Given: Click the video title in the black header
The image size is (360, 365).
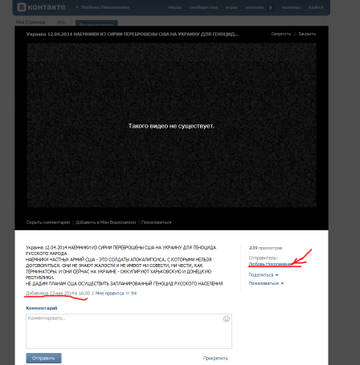Looking at the screenshot, I should [x=133, y=34].
